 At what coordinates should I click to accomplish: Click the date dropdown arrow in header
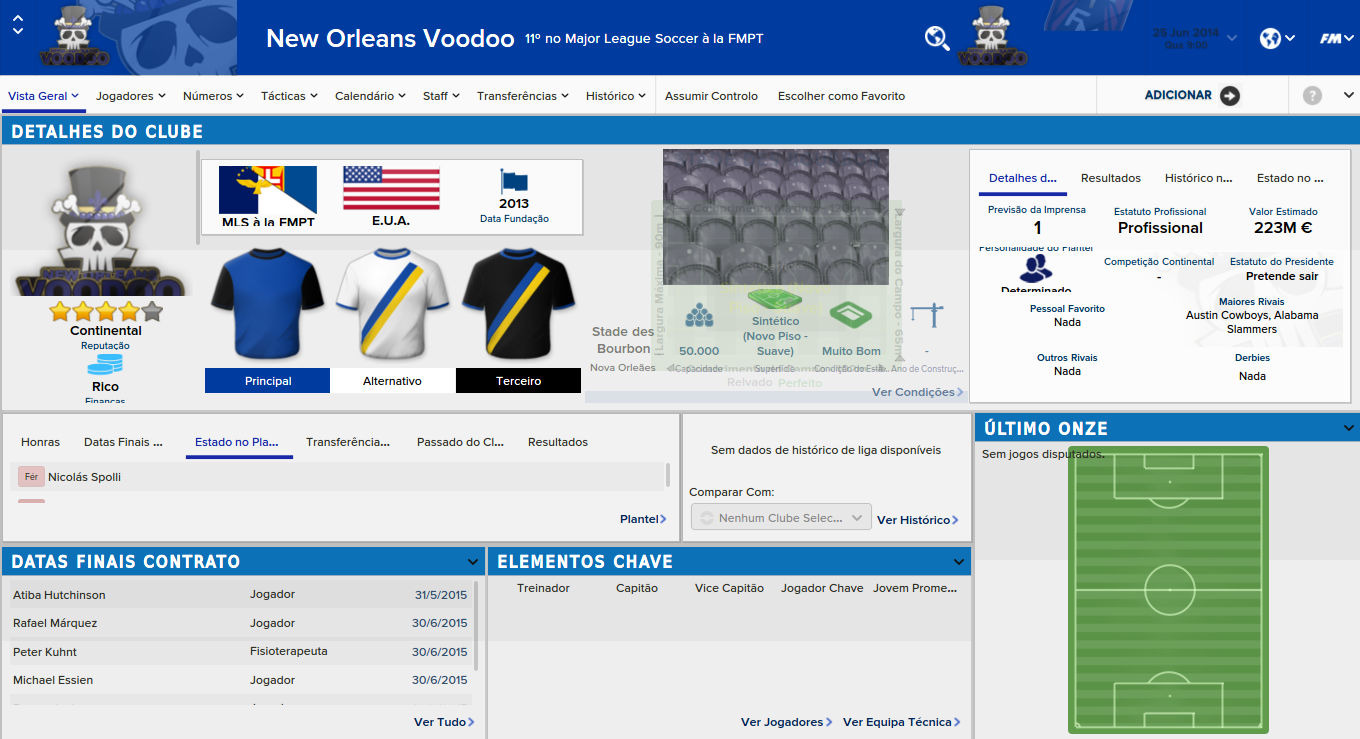1232,39
